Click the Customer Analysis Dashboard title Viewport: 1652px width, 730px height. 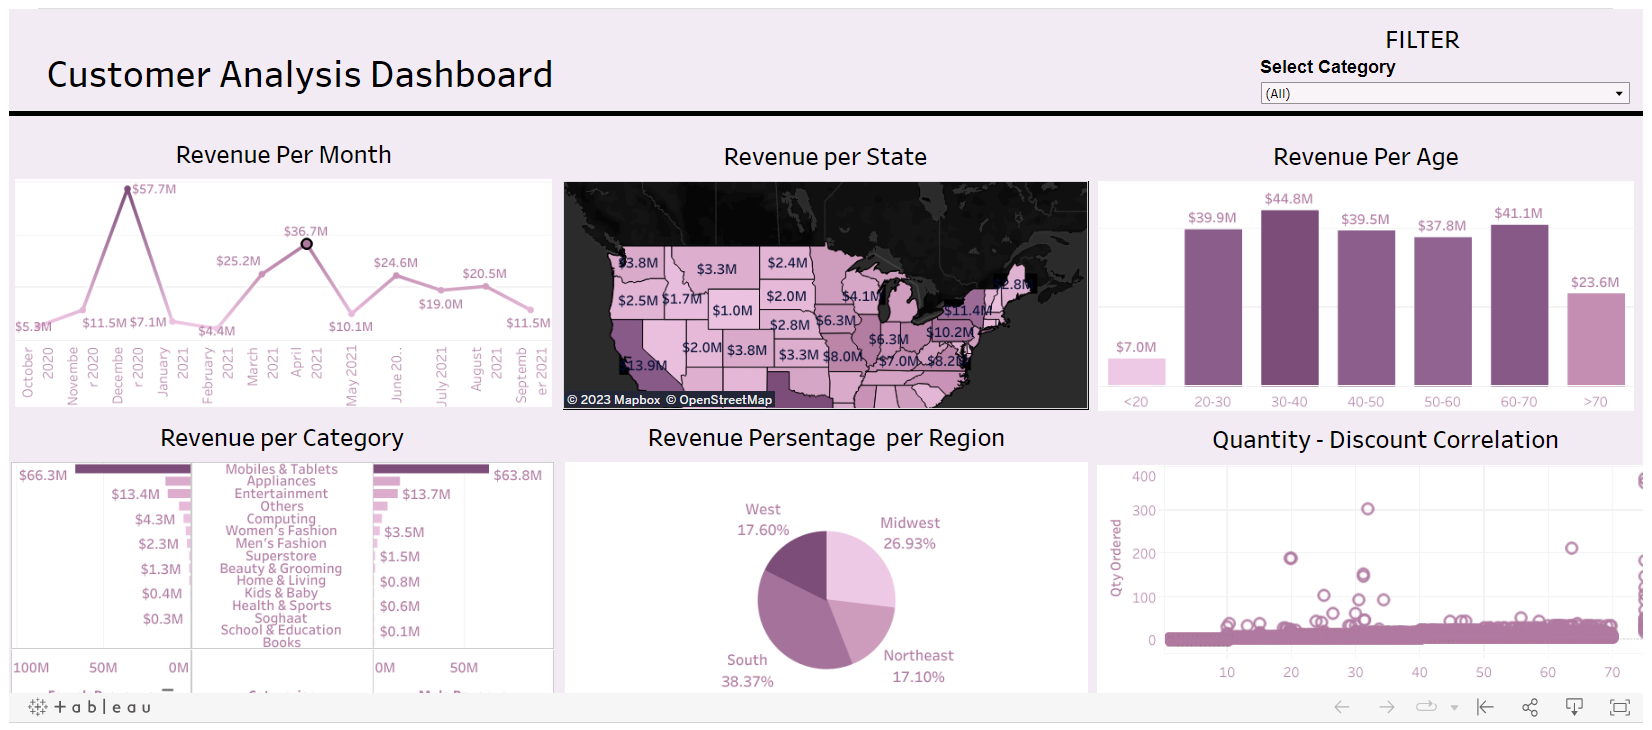tap(300, 75)
